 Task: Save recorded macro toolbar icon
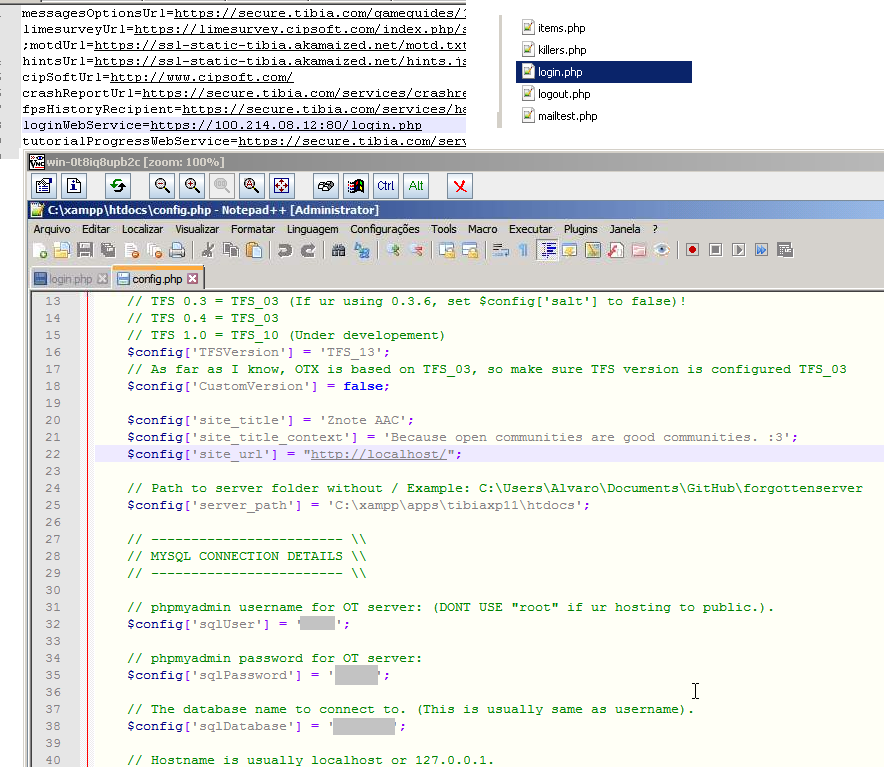[x=785, y=250]
